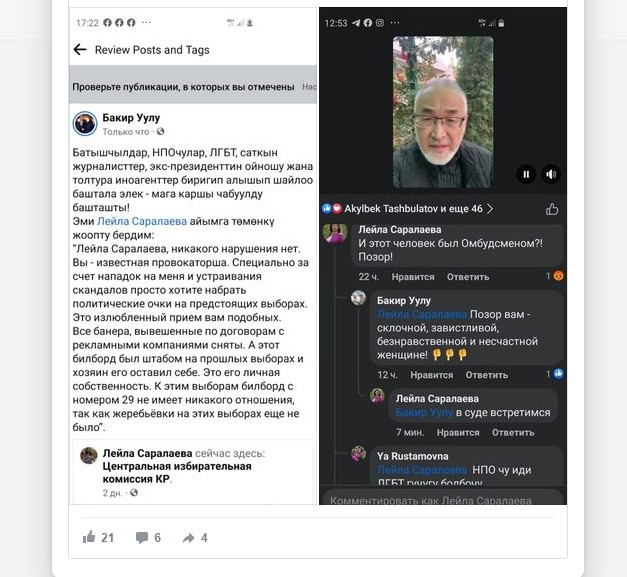This screenshot has height=577, width=627.
Task: Expand reactions list via chevron after 'еще 46'
Action: pyautogui.click(x=490, y=209)
